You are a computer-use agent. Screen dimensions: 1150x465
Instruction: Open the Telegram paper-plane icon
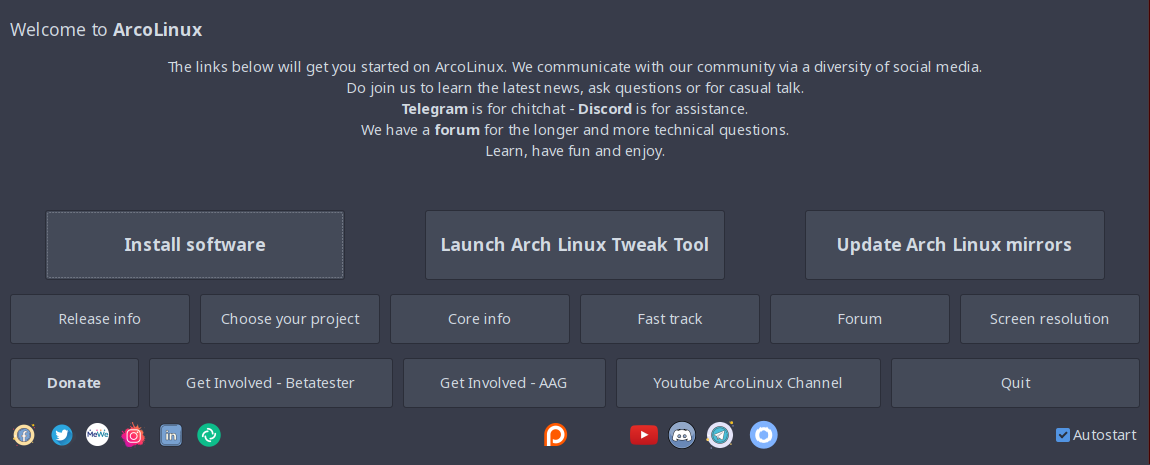(721, 435)
